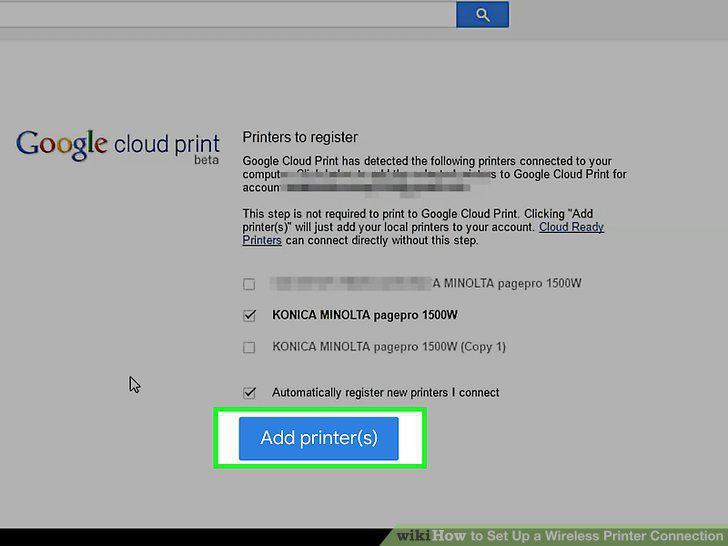Click the KONICA MINOLTA pagepro 1500W (Copy 1) label
728x546 pixels.
tap(389, 347)
